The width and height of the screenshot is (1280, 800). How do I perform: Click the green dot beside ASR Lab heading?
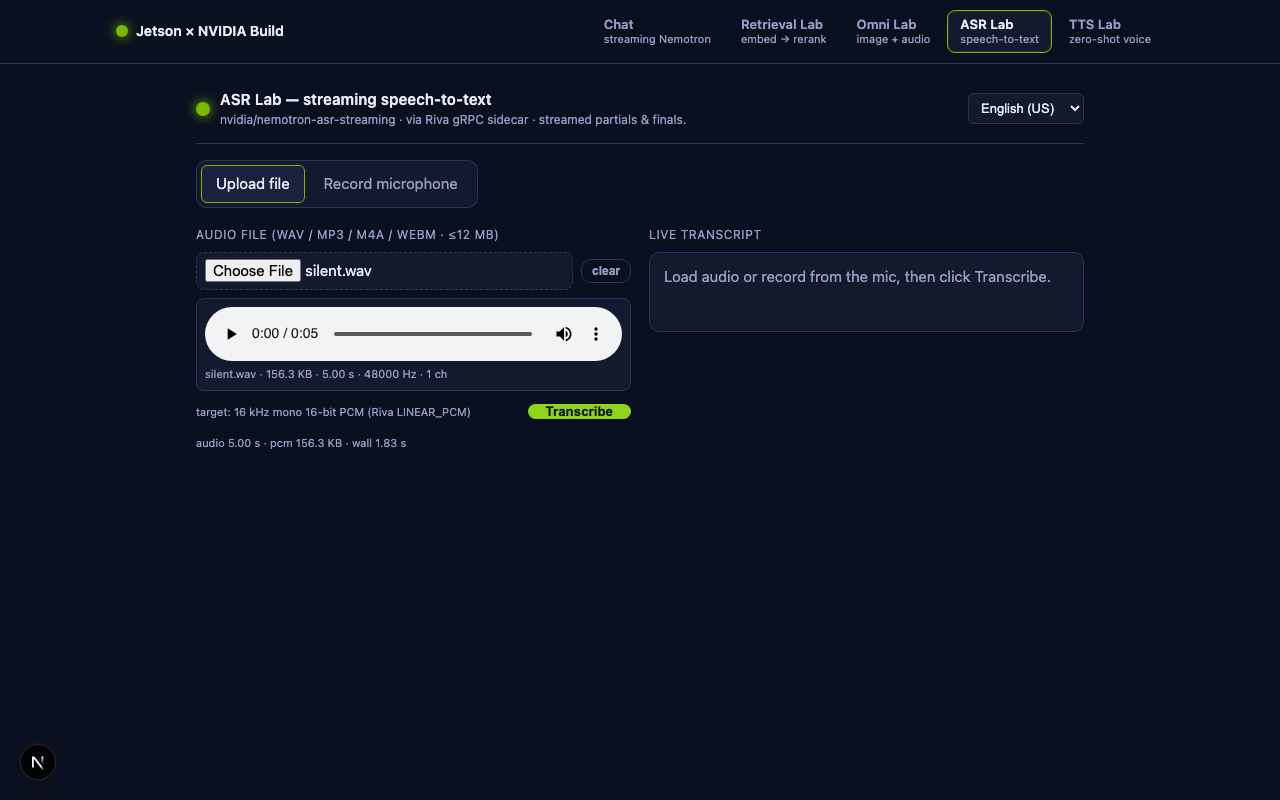click(x=203, y=109)
